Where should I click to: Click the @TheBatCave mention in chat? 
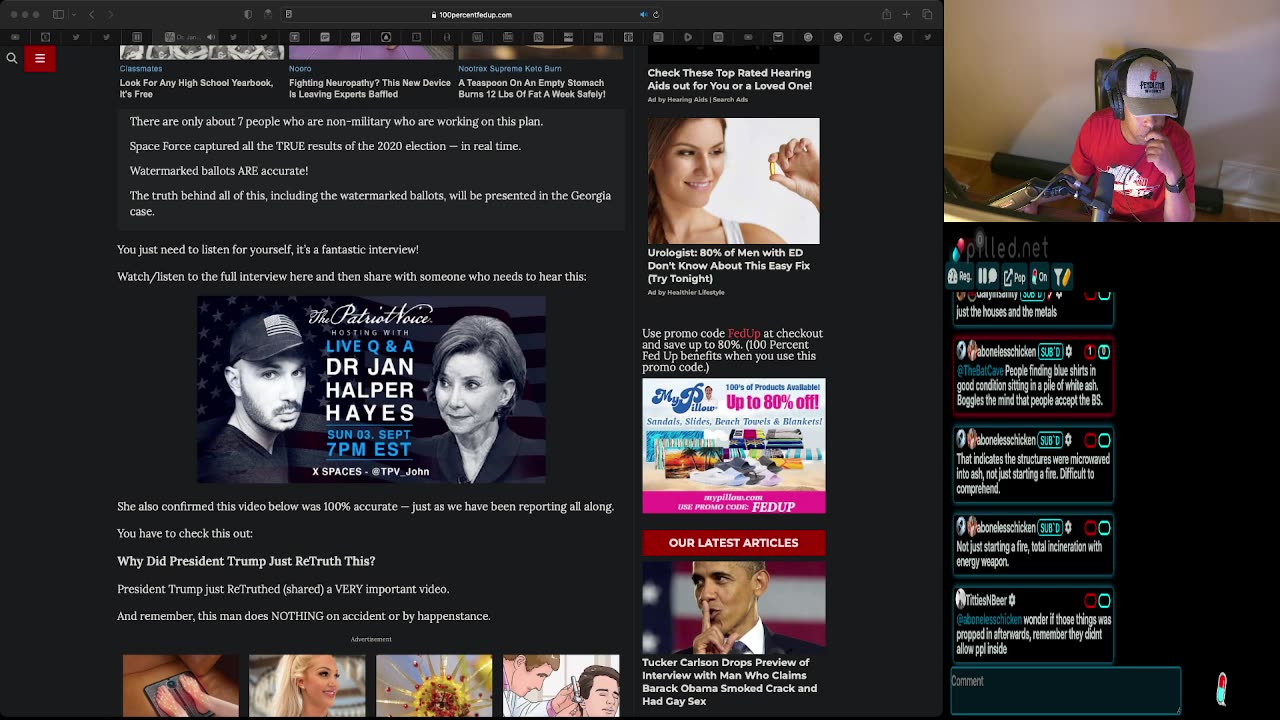980,371
